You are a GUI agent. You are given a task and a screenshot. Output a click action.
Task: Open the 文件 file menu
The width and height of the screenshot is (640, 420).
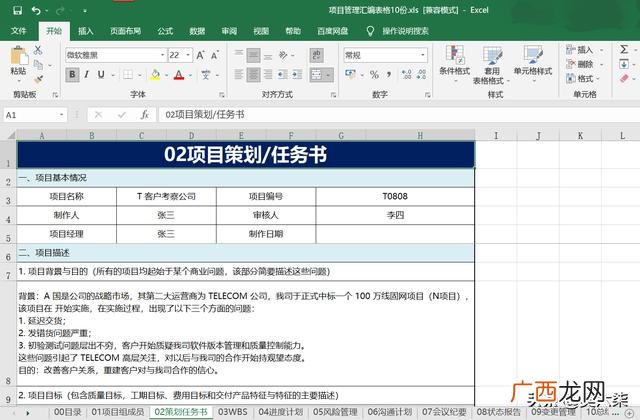[x=18, y=31]
